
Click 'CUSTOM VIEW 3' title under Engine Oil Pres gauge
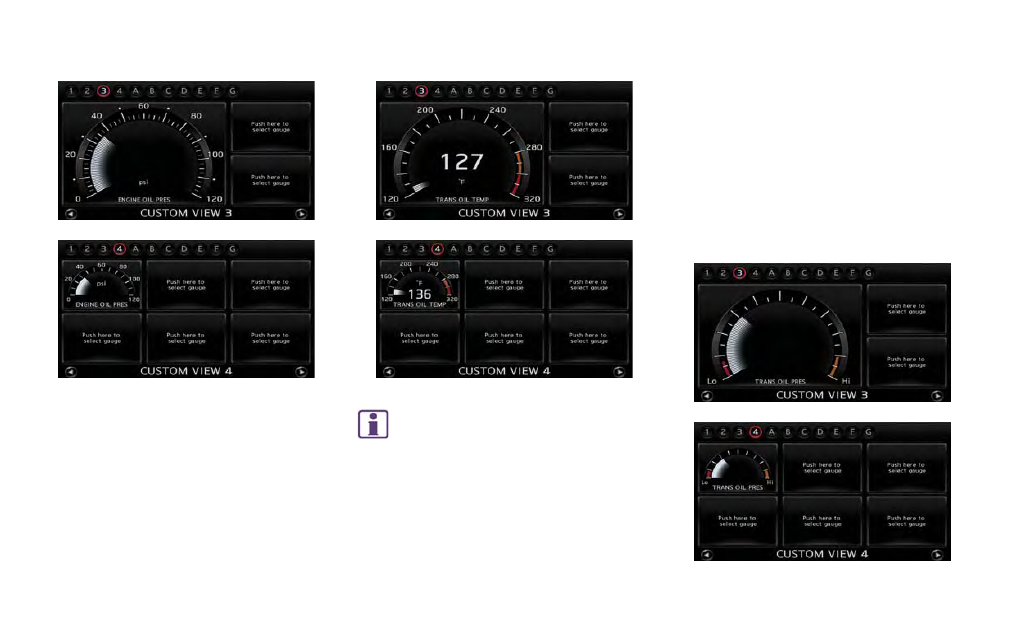click(186, 213)
